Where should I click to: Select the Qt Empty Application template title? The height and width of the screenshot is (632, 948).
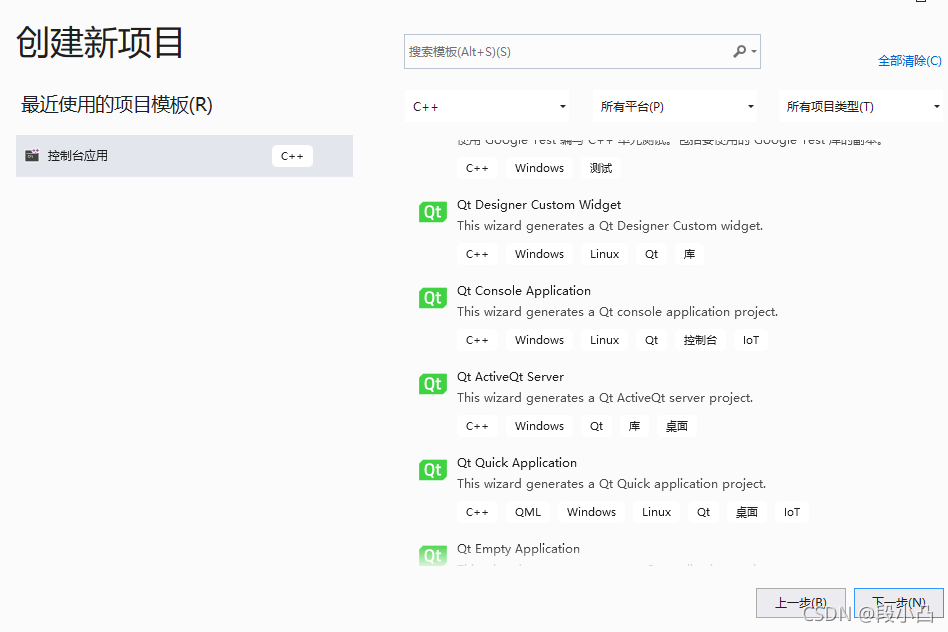coord(518,549)
